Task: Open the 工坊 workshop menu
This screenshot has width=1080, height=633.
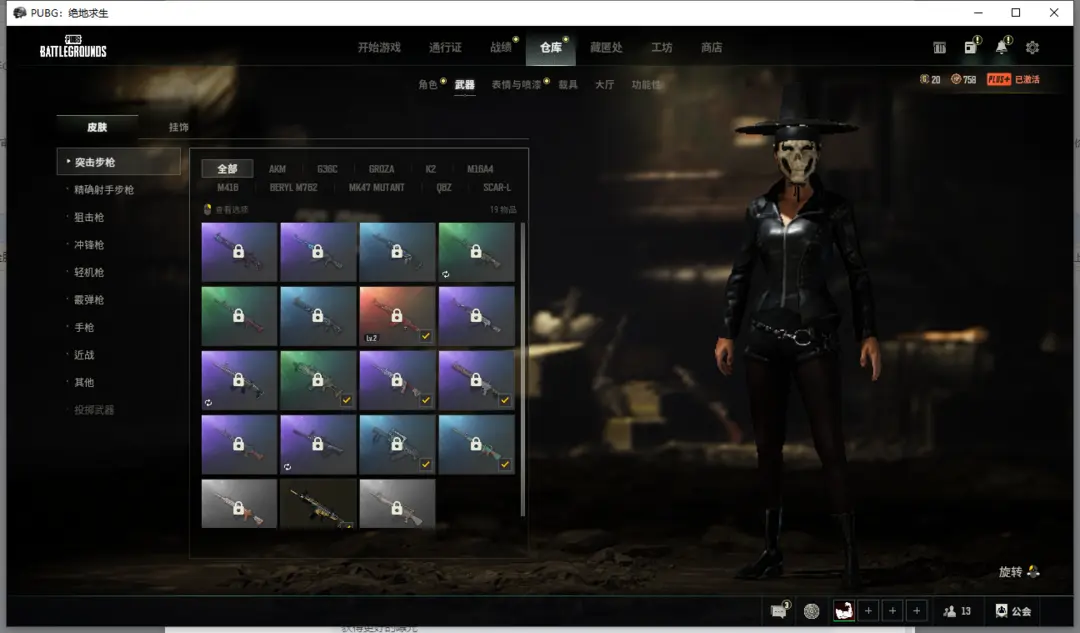Action: [662, 48]
